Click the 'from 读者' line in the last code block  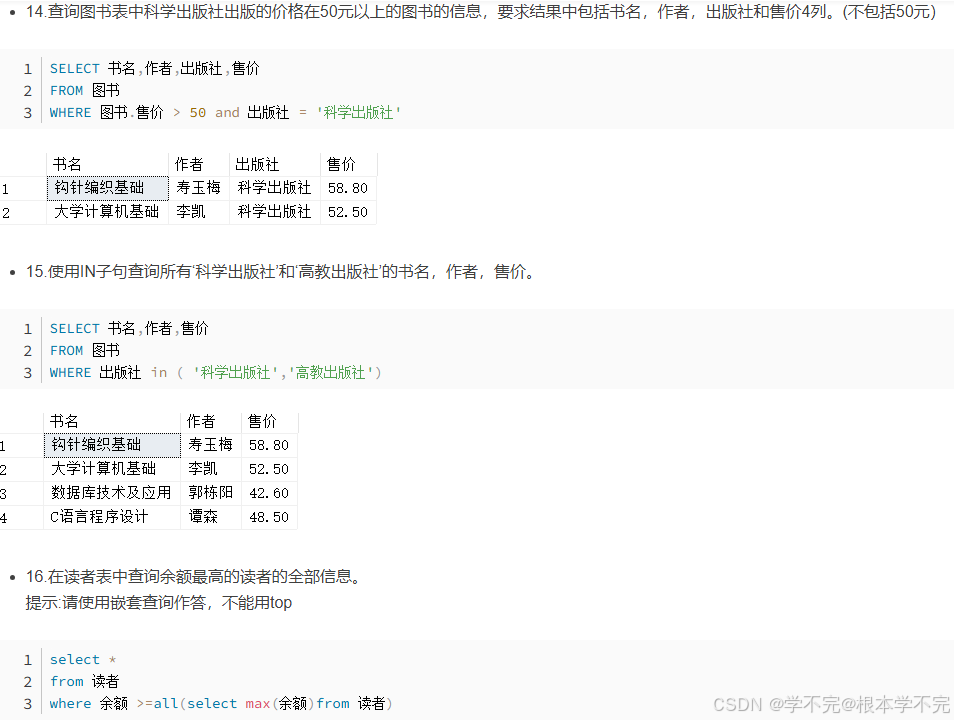click(x=85, y=681)
